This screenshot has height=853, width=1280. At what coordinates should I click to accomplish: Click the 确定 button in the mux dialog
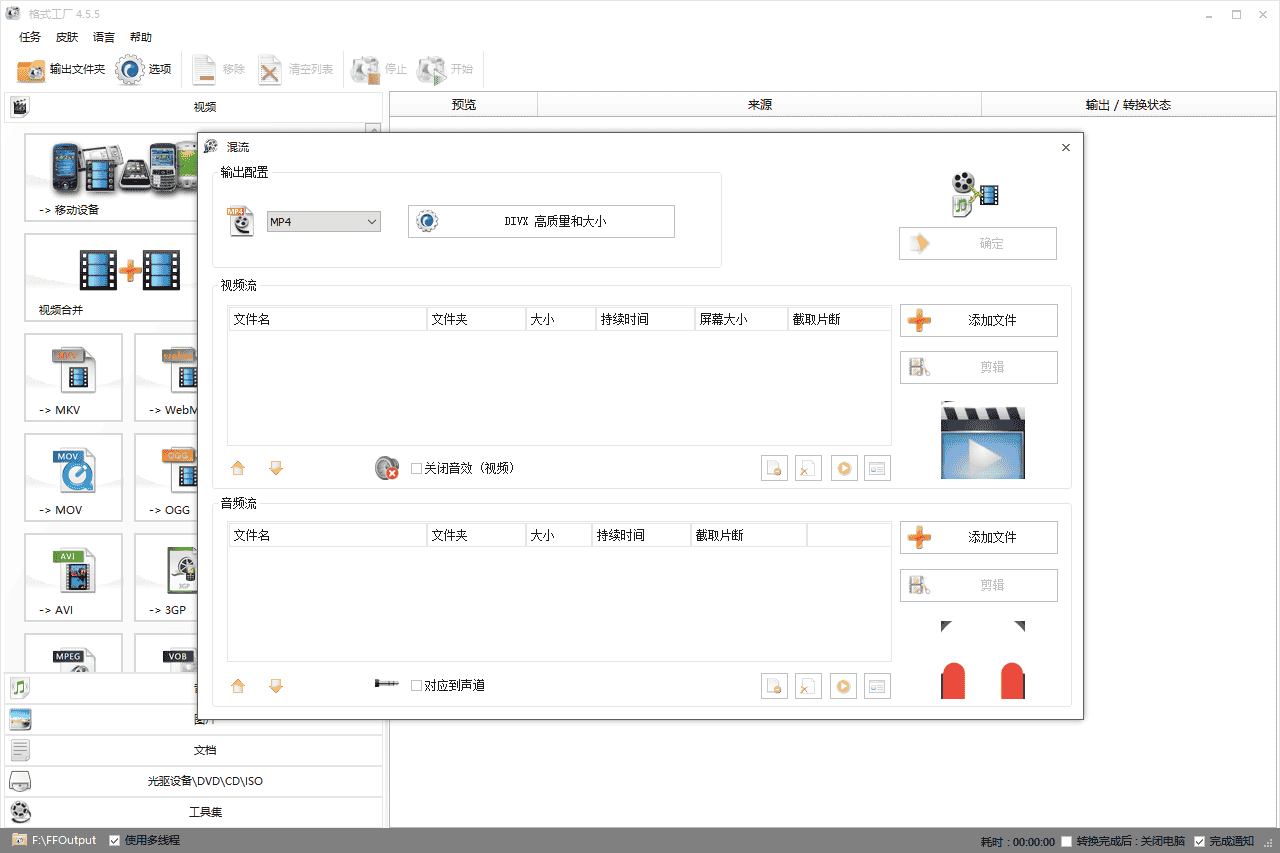pyautogui.click(x=977, y=243)
